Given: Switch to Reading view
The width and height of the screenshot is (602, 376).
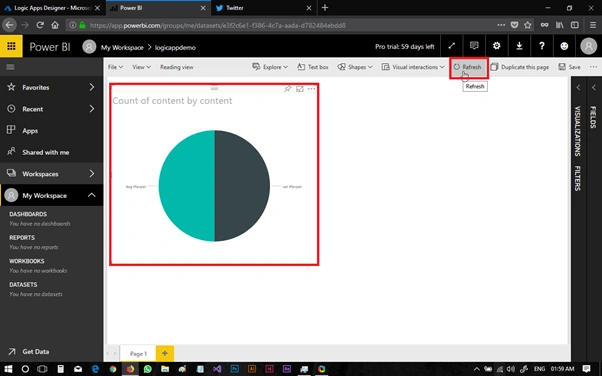Looking at the screenshot, I should (x=177, y=67).
